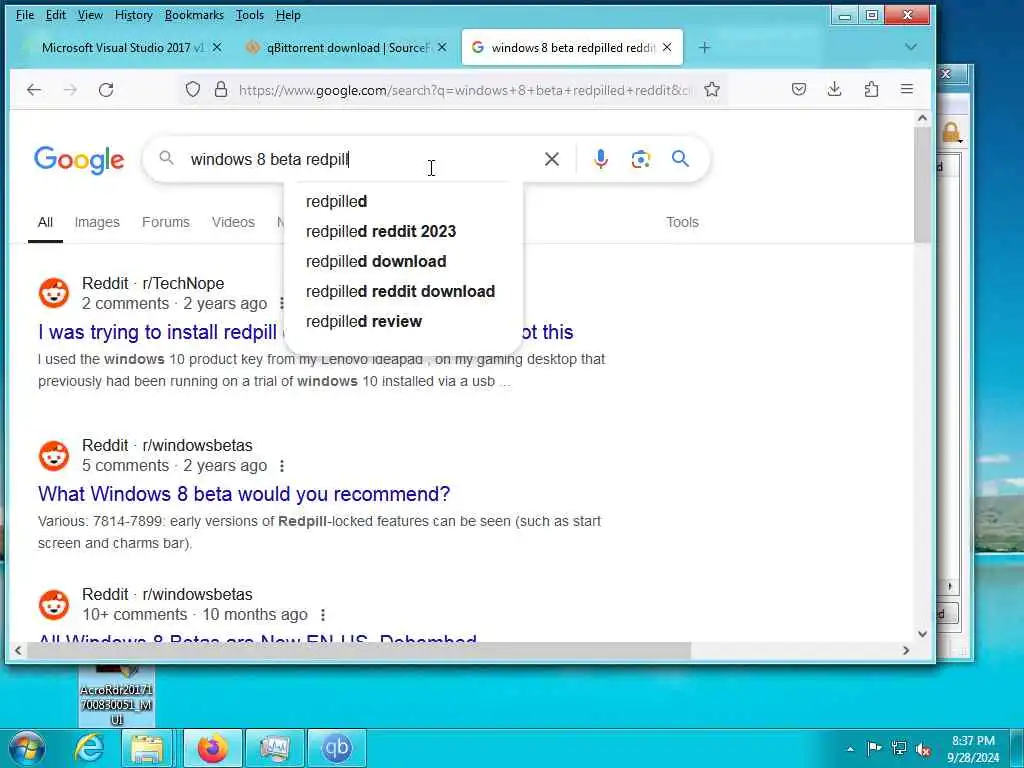This screenshot has height=768, width=1024.
Task: Close the qBittorrent download tab
Action: (442, 48)
